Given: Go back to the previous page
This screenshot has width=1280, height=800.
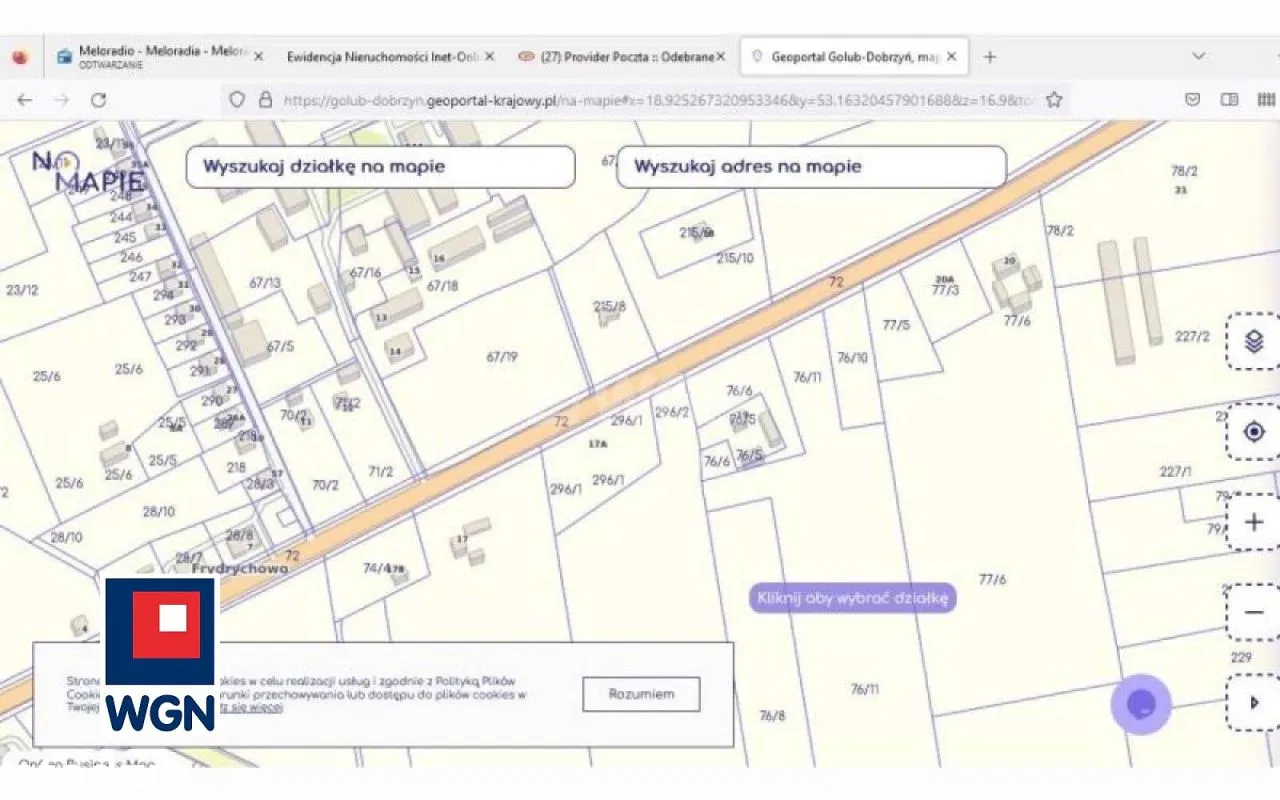Looking at the screenshot, I should click(x=25, y=100).
